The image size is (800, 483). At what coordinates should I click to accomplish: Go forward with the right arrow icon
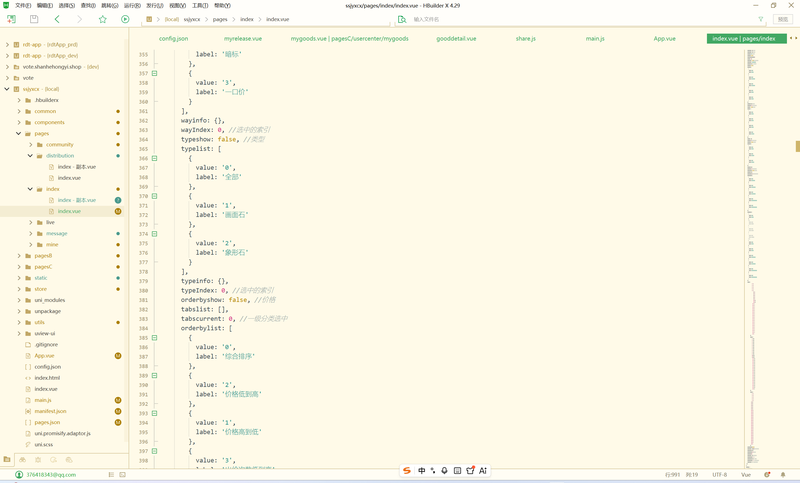coord(79,19)
